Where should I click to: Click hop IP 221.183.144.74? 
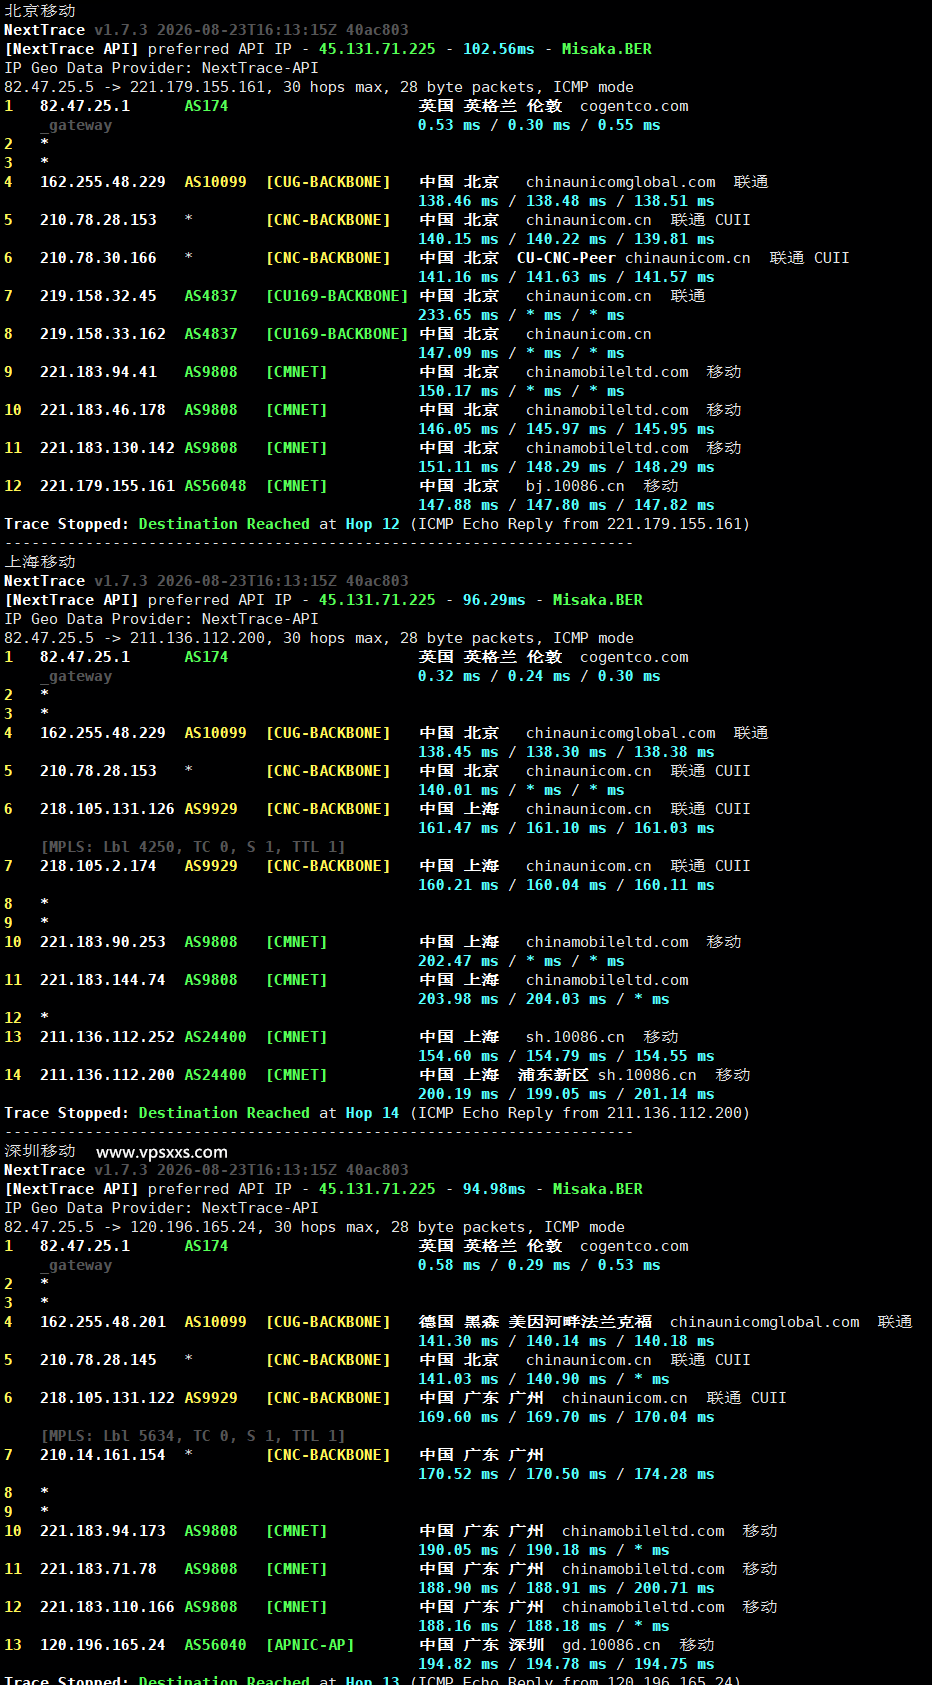pyautogui.click(x=103, y=980)
